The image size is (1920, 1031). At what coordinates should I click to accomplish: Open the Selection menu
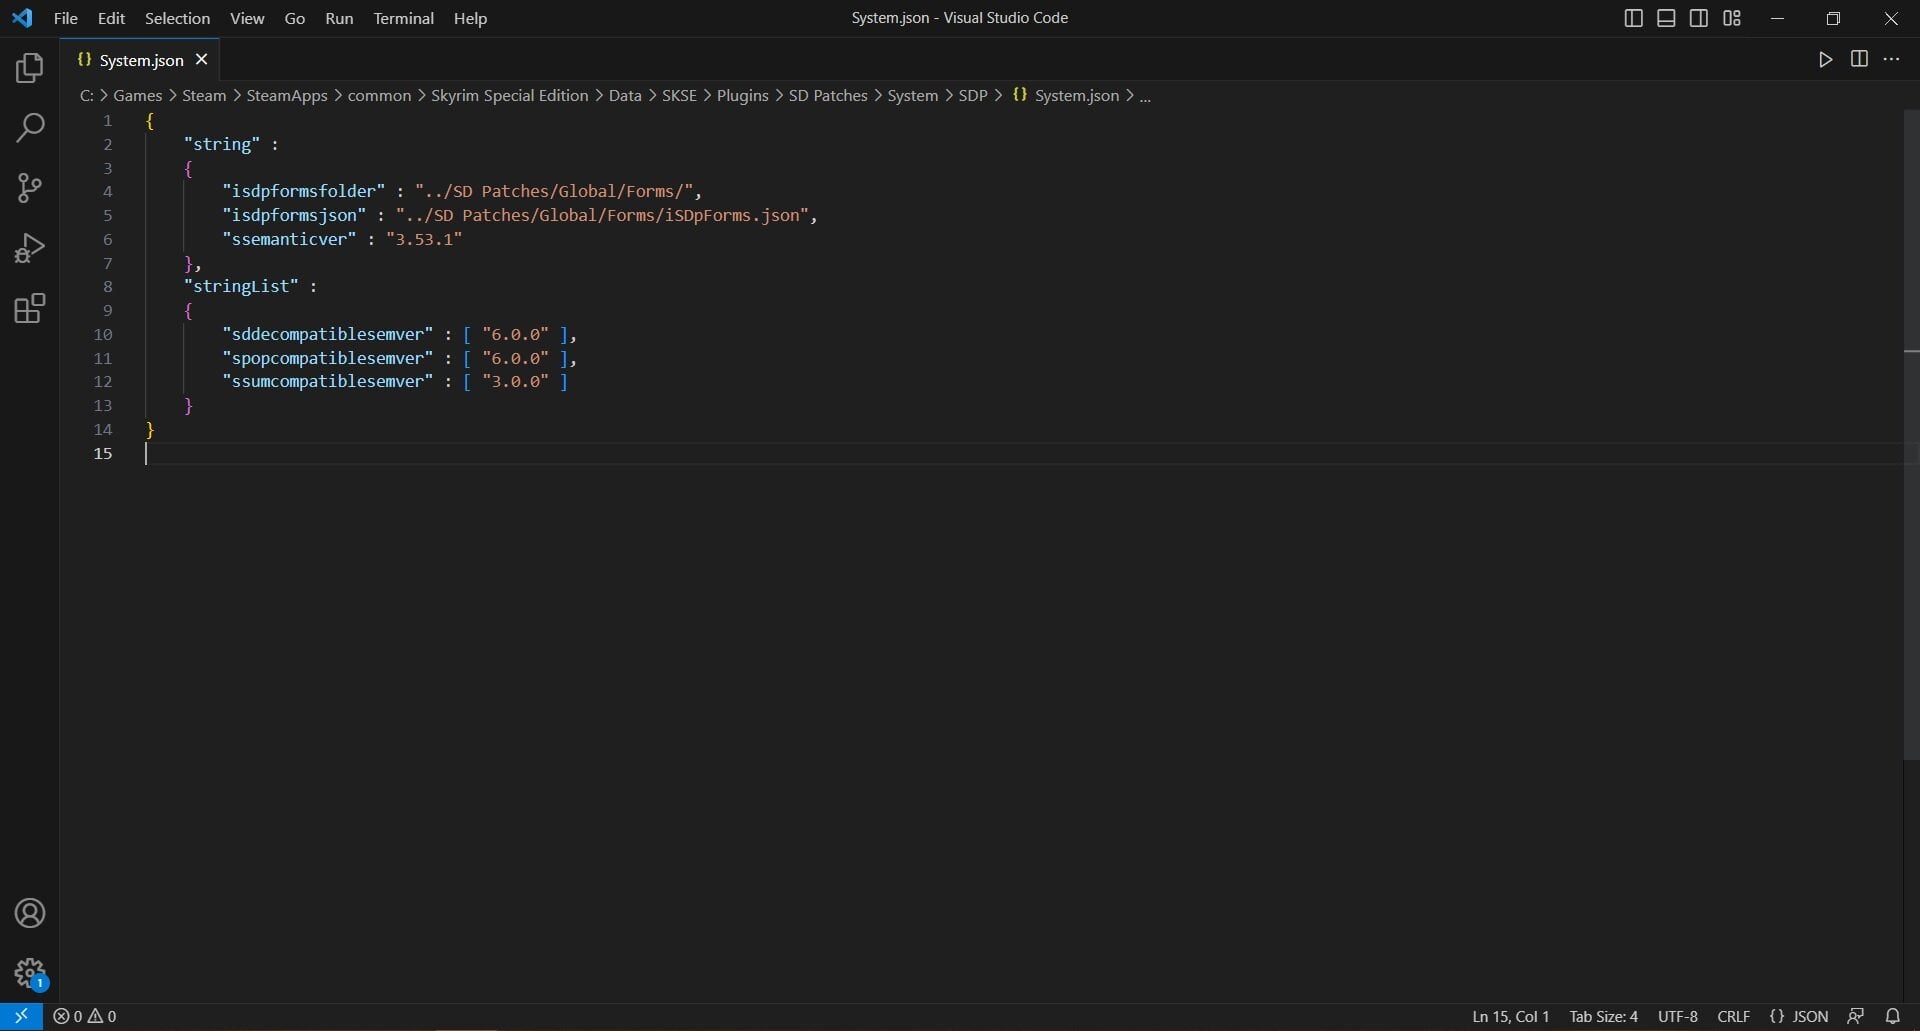click(177, 18)
